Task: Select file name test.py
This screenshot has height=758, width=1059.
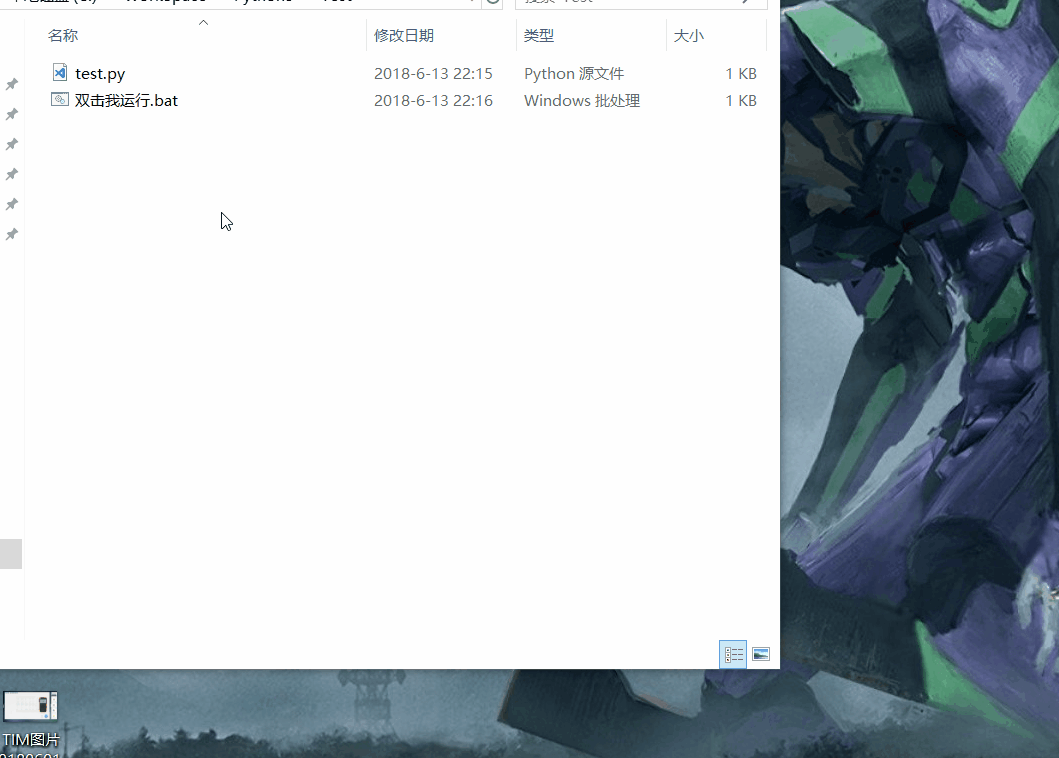Action: (x=100, y=74)
